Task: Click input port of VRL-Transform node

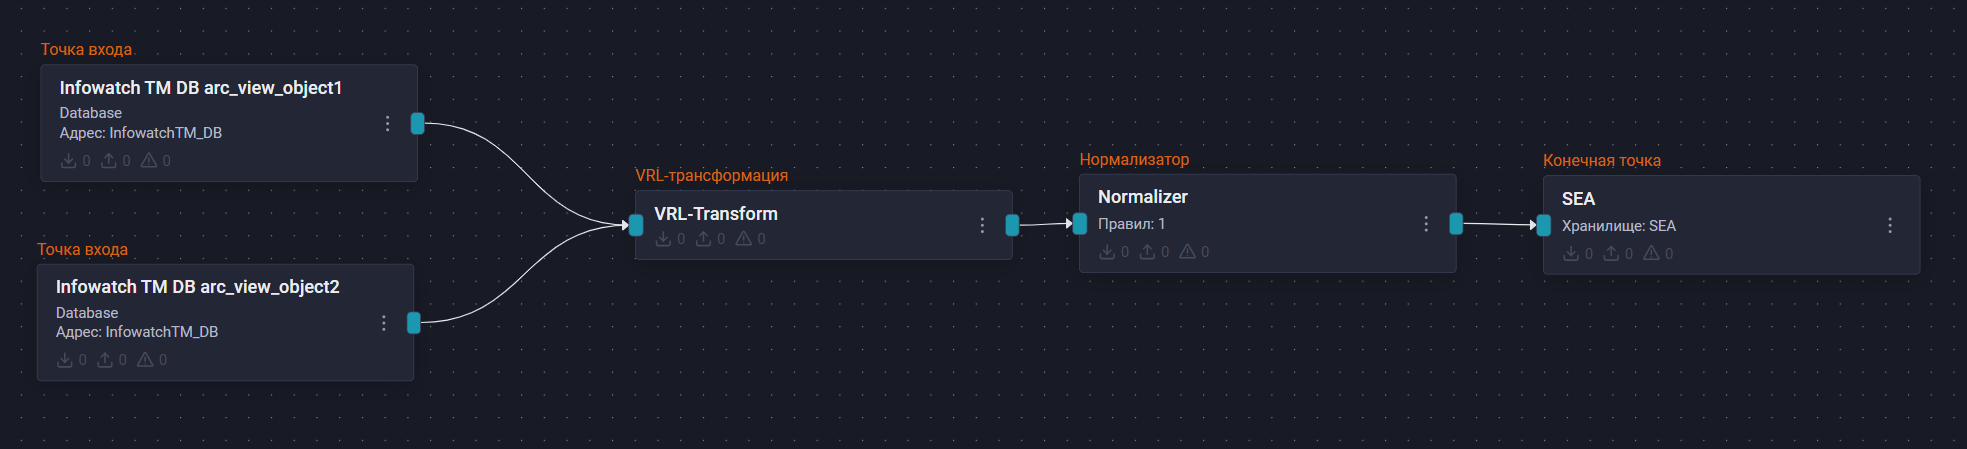Action: pos(636,225)
